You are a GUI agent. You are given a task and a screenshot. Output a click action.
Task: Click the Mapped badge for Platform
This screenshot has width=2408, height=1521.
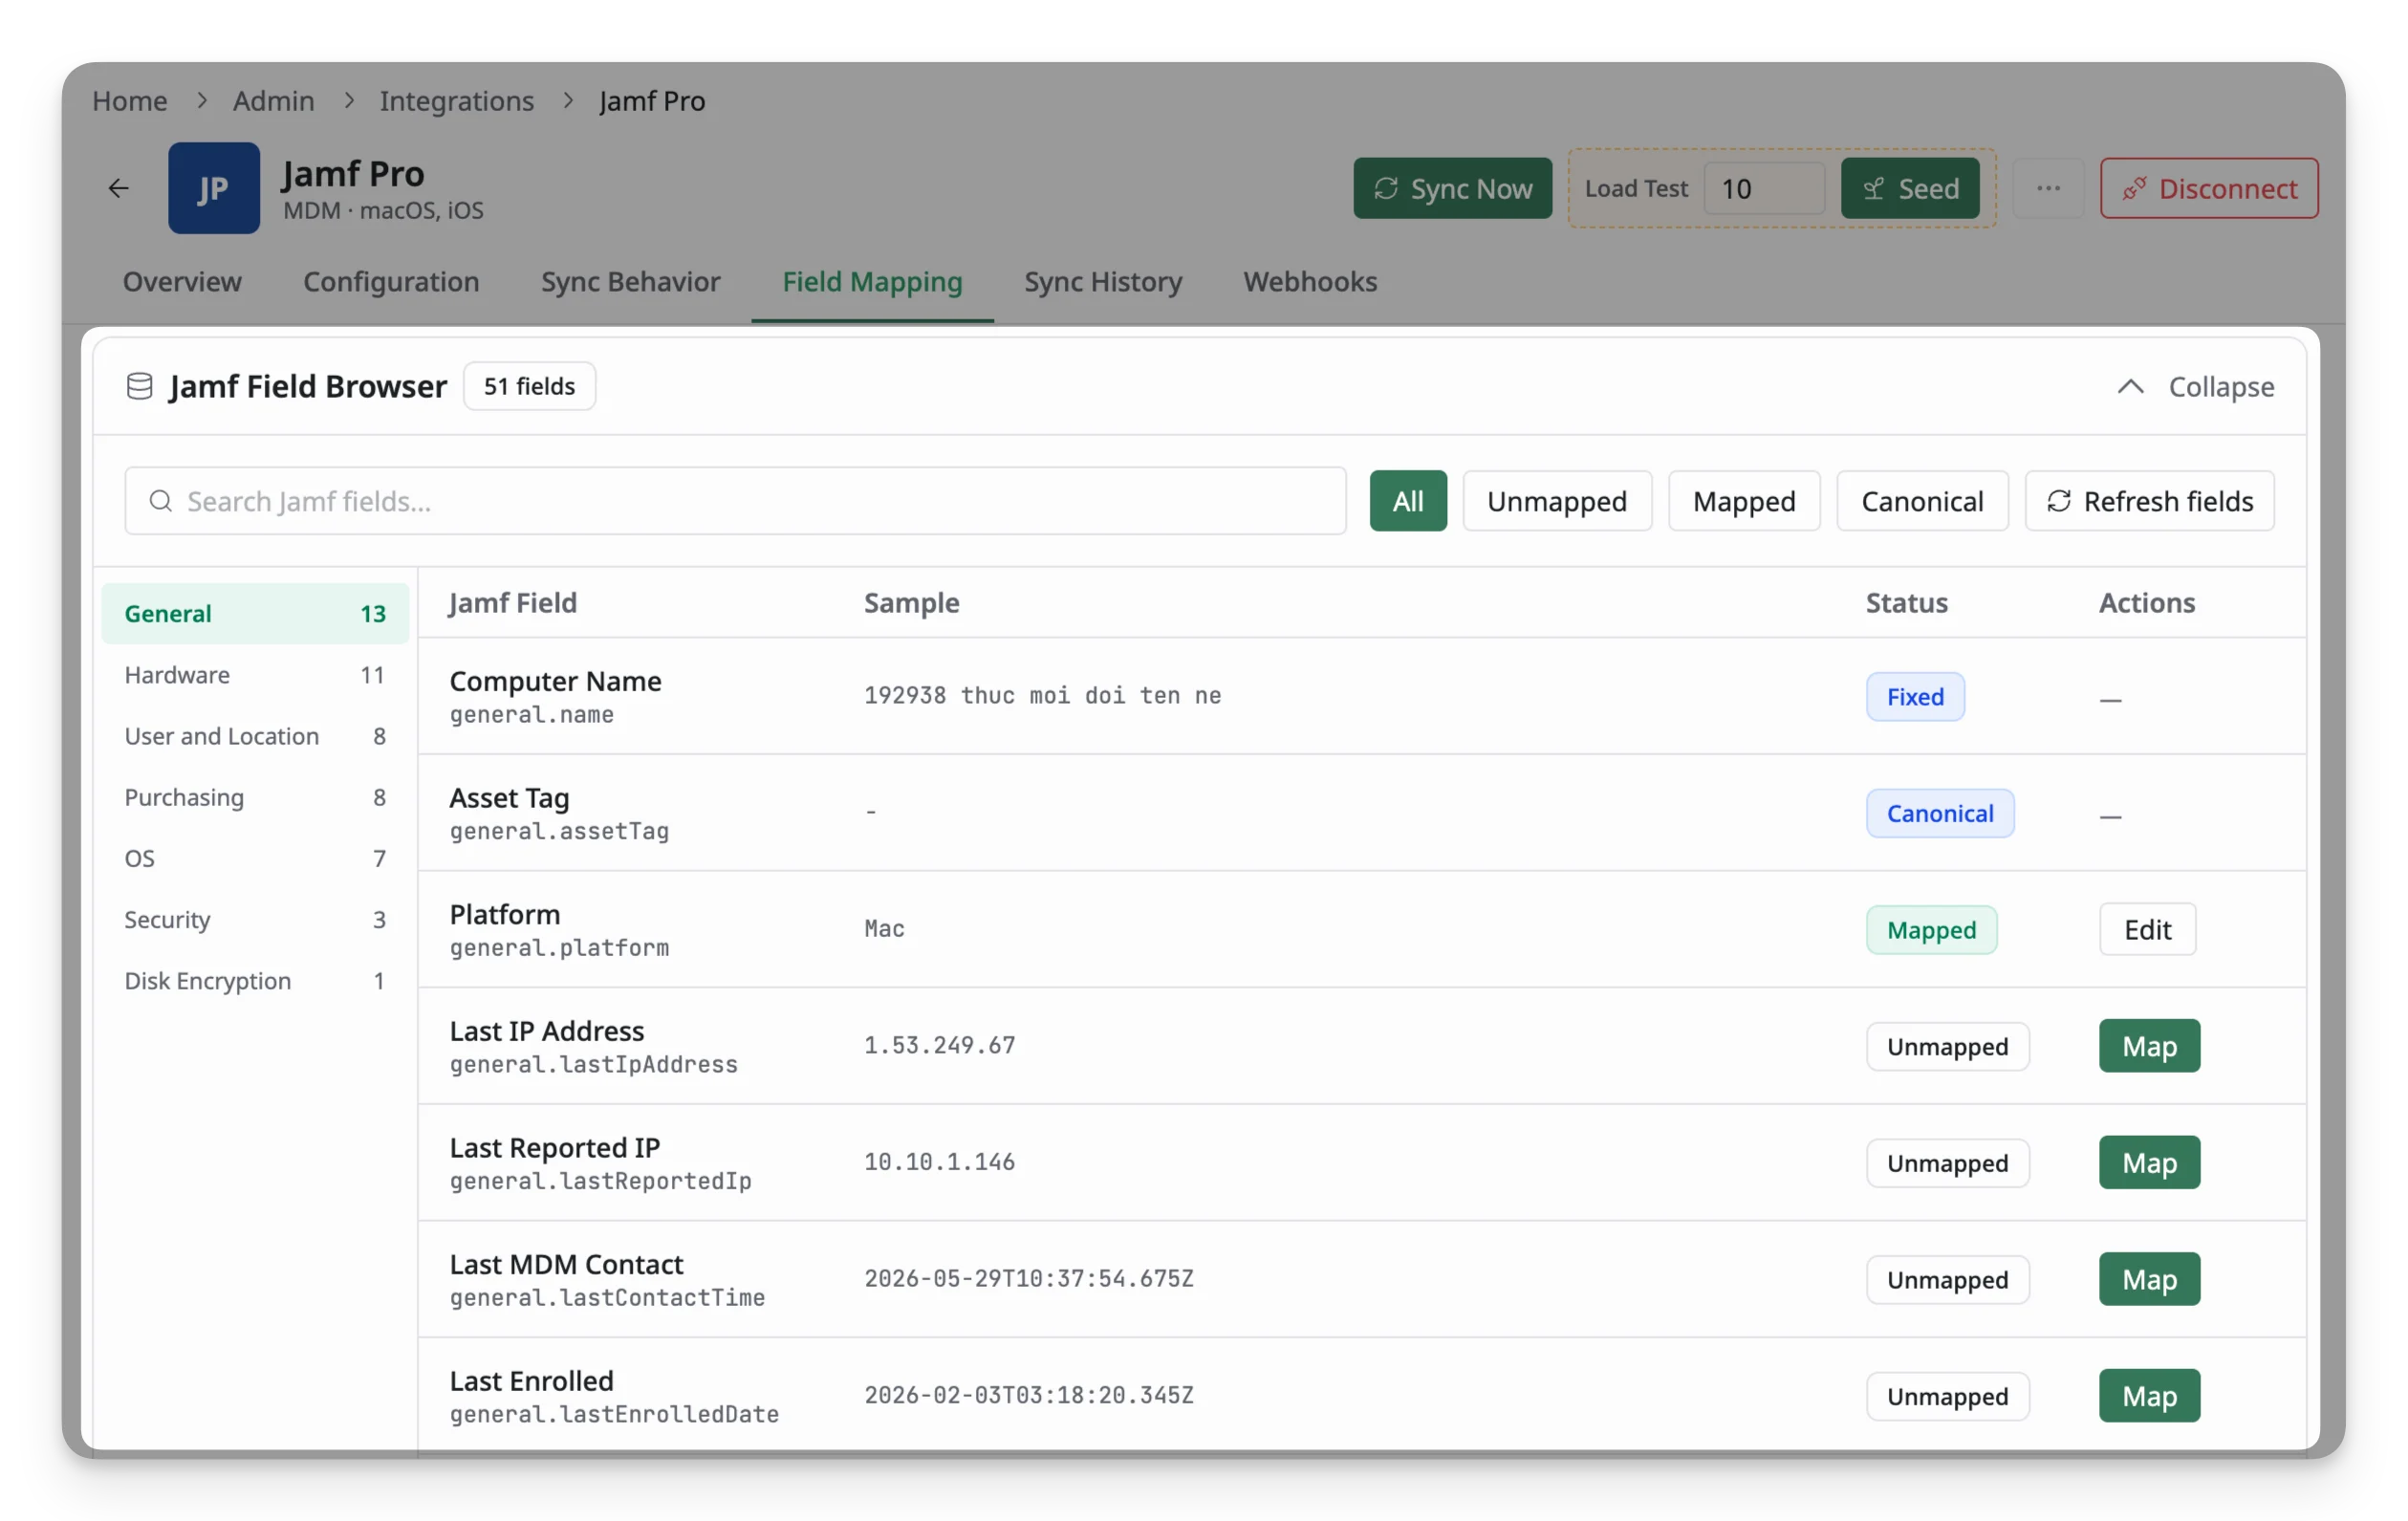[1931, 930]
